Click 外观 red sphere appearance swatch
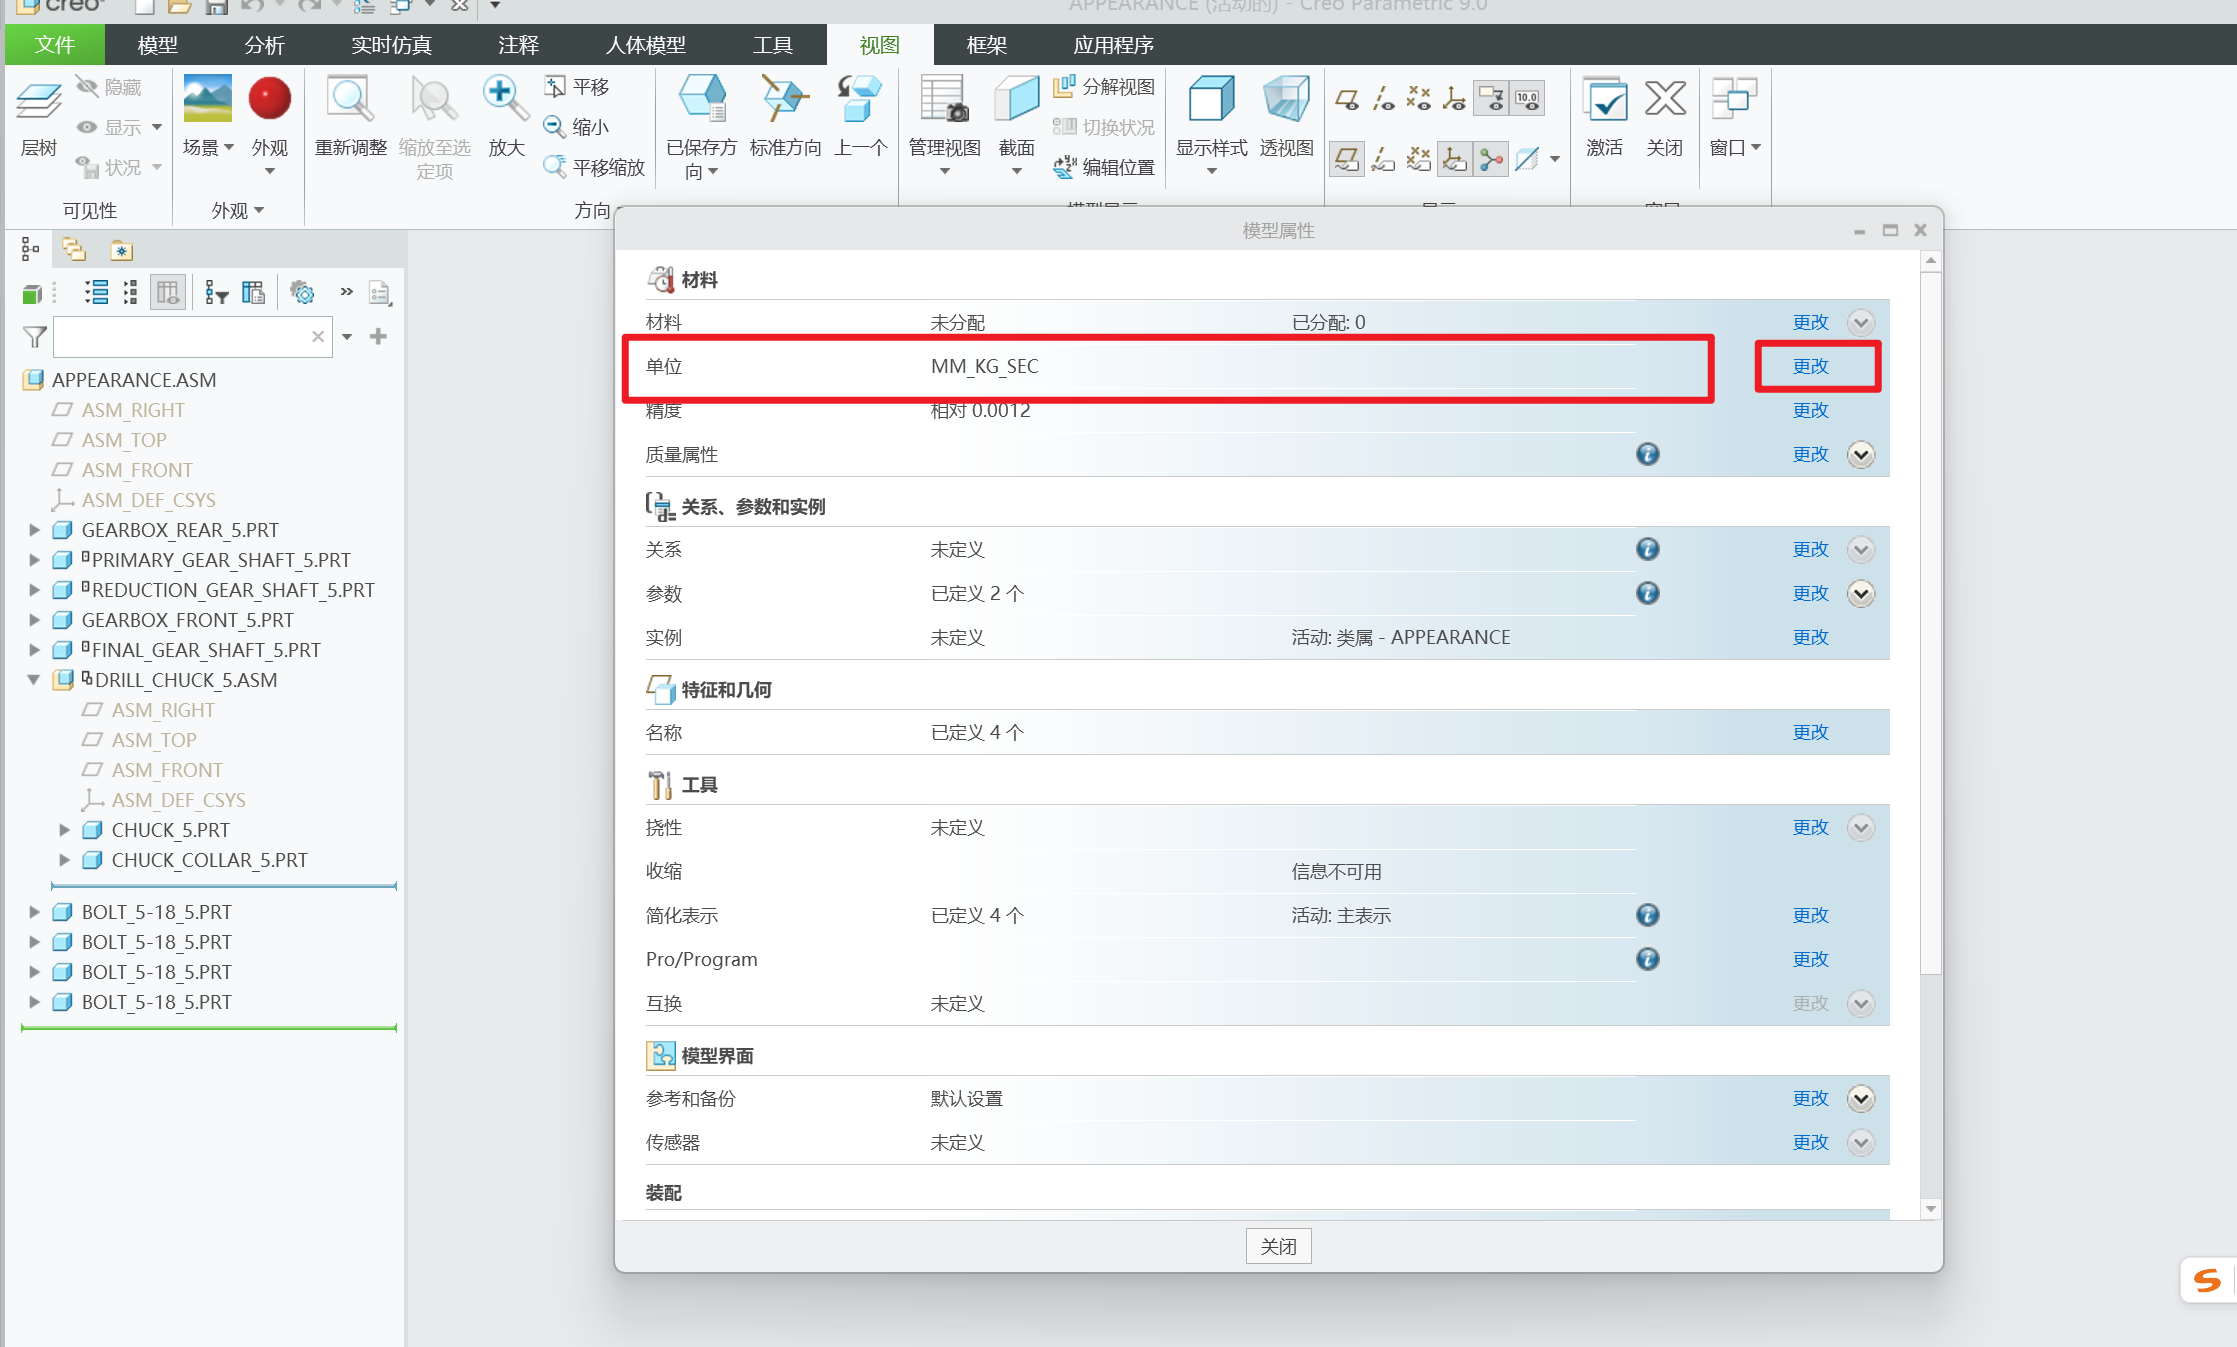This screenshot has width=2237, height=1347. click(x=269, y=99)
